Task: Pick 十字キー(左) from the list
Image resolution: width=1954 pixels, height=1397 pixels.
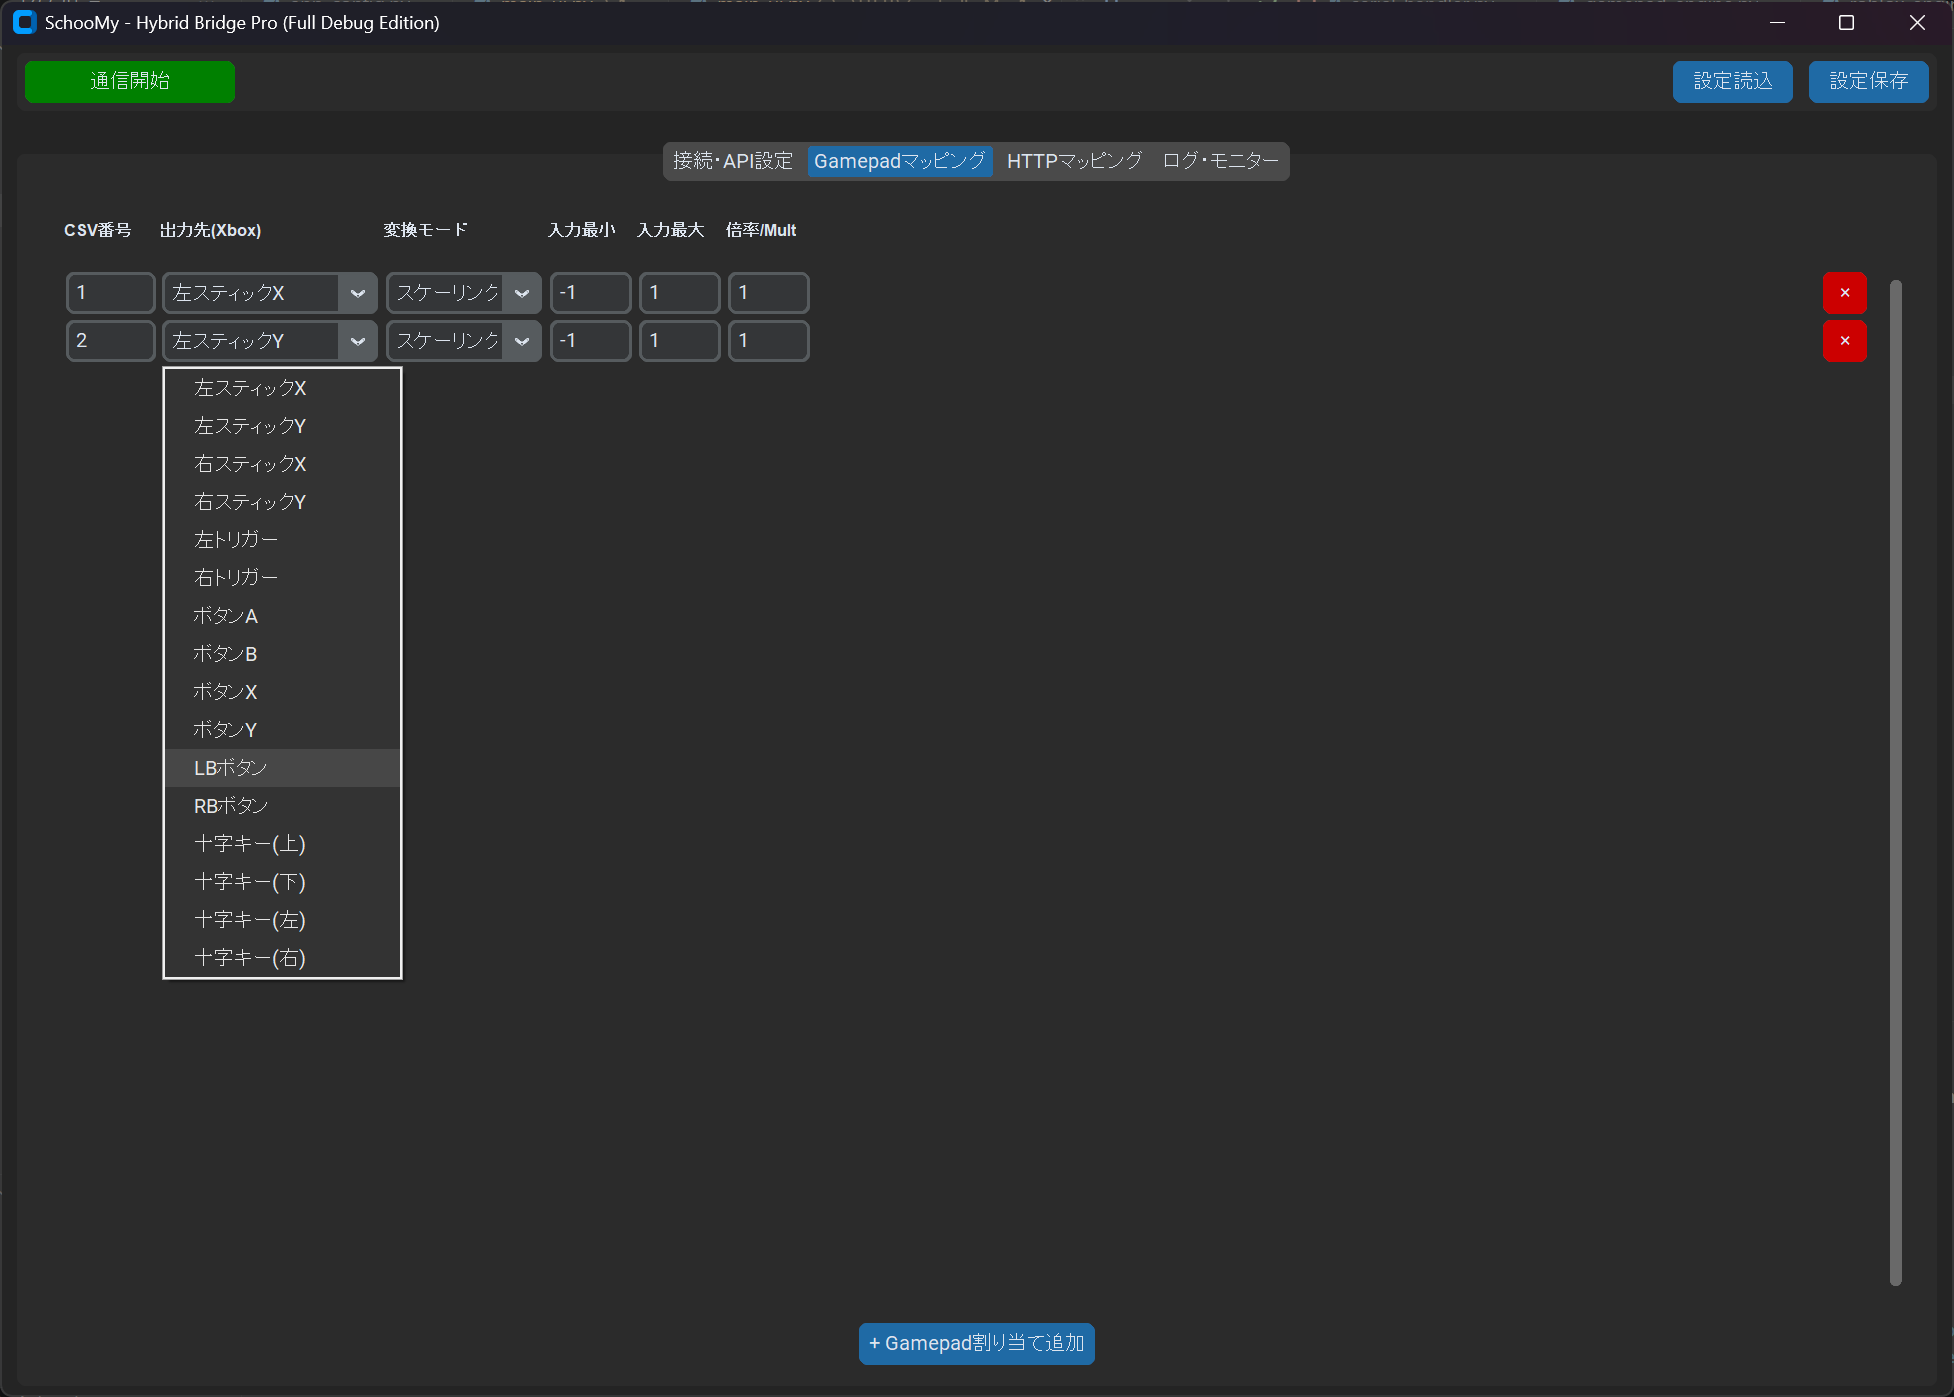Action: pyautogui.click(x=282, y=920)
